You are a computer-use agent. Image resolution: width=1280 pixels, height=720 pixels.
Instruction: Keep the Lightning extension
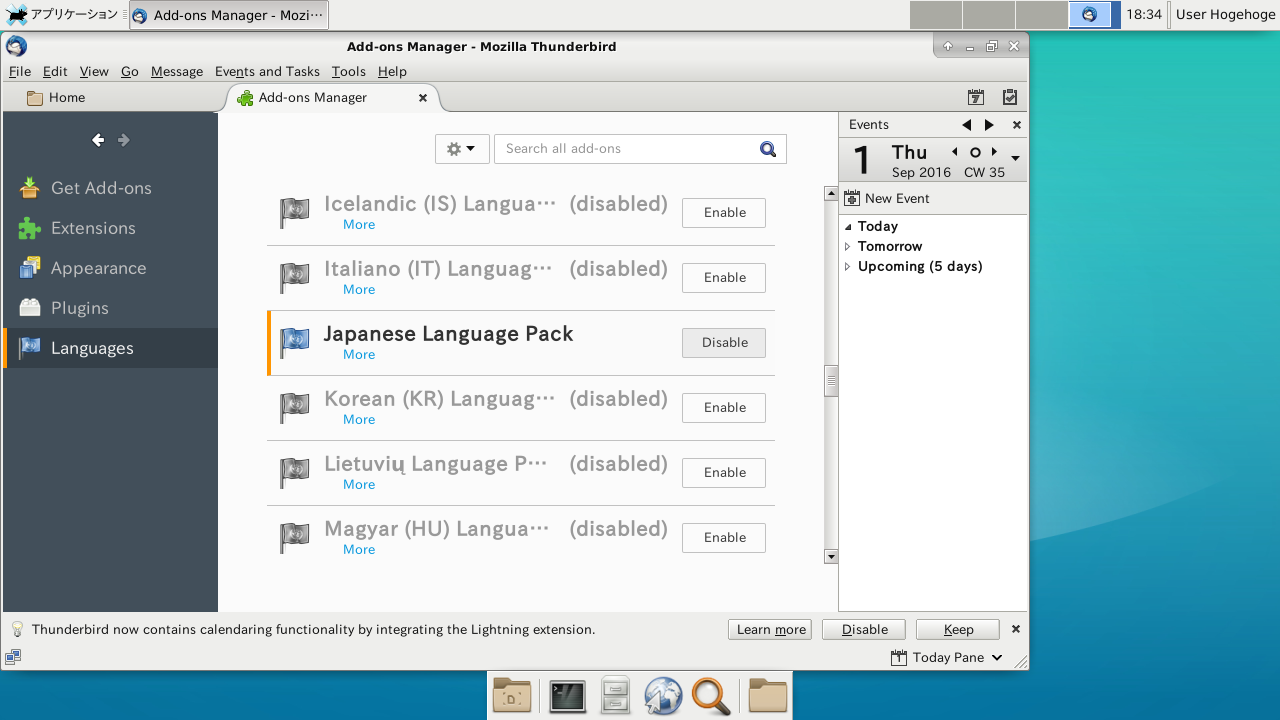(x=958, y=630)
